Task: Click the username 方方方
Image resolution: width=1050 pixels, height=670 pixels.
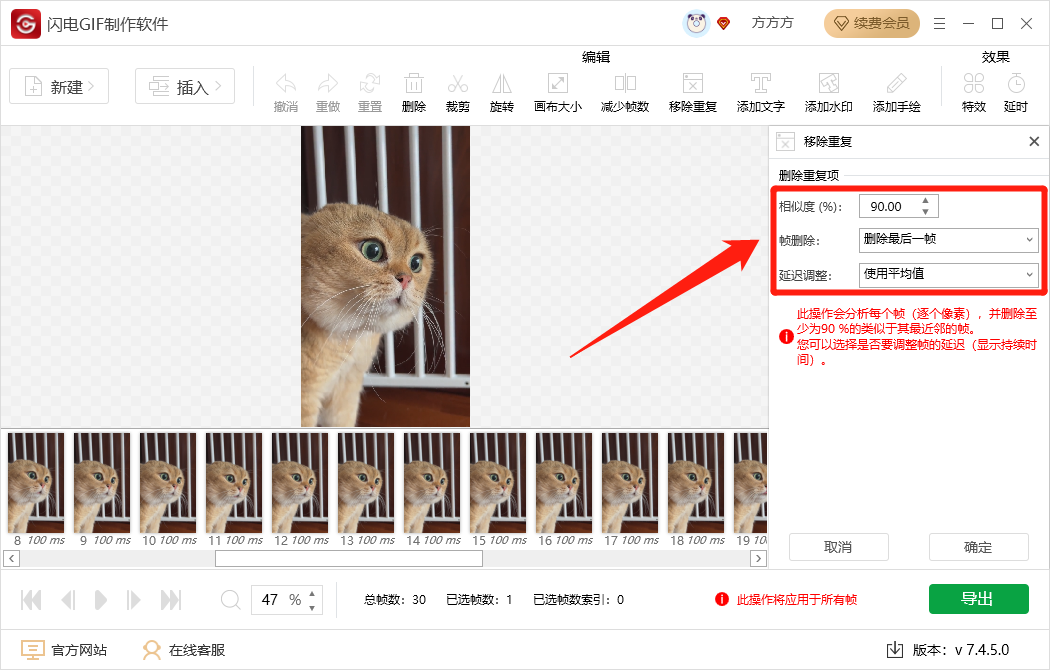Action: click(772, 23)
